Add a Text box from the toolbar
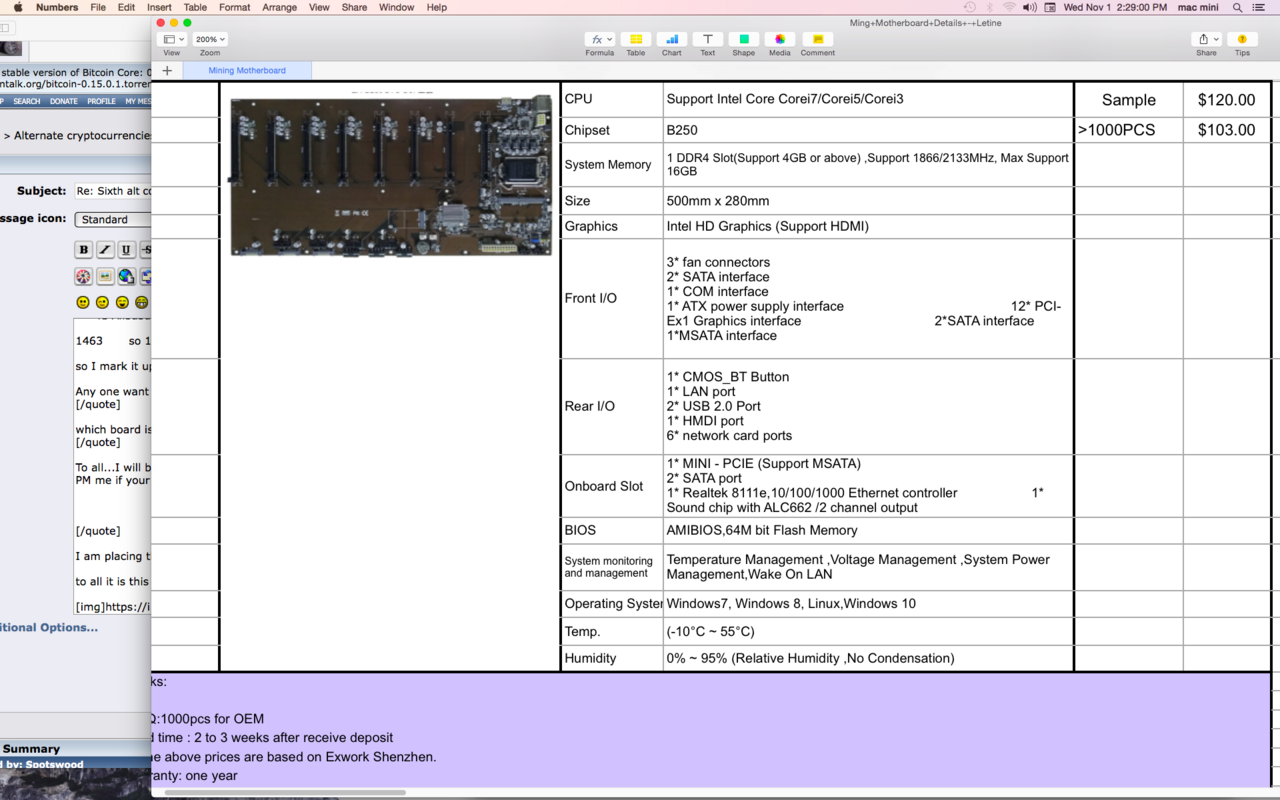 [x=707, y=40]
